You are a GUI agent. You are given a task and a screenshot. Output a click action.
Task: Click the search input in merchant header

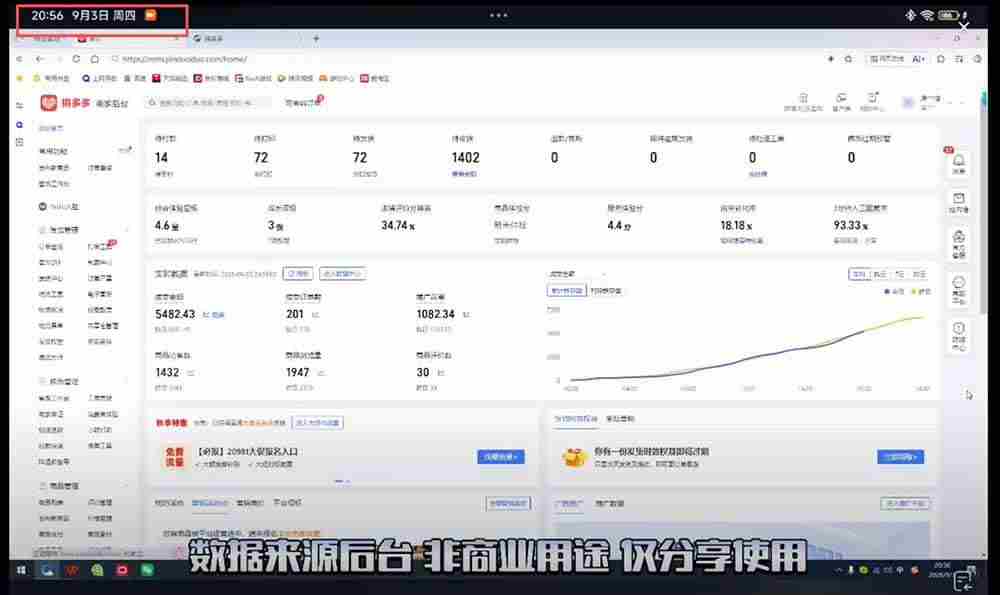pos(208,103)
